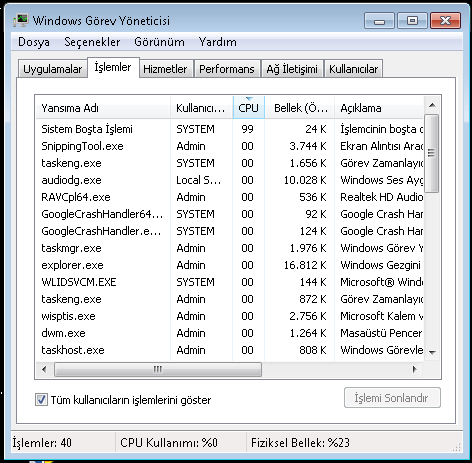
Task: Open the Yardım menu
Action: [218, 42]
